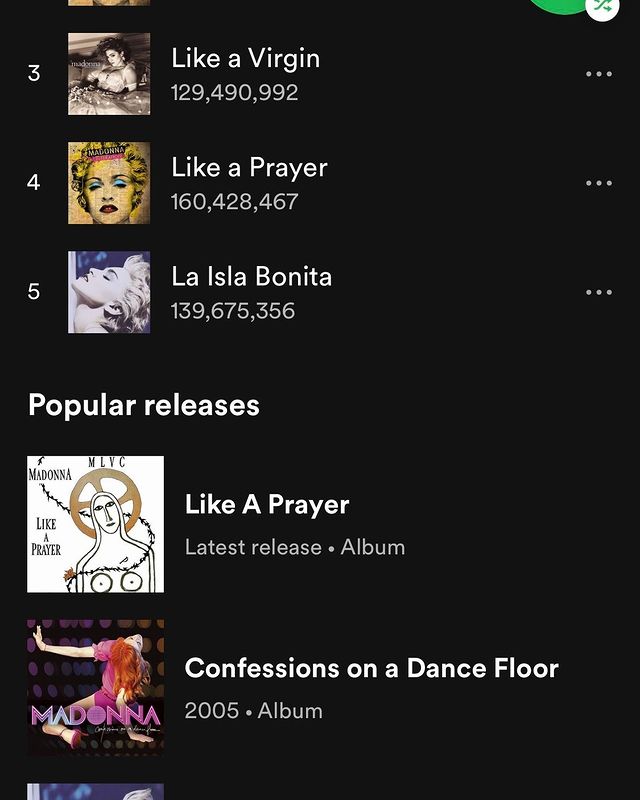The width and height of the screenshot is (640, 800).
Task: Show more options for La Isla Bonita
Action: click(598, 292)
